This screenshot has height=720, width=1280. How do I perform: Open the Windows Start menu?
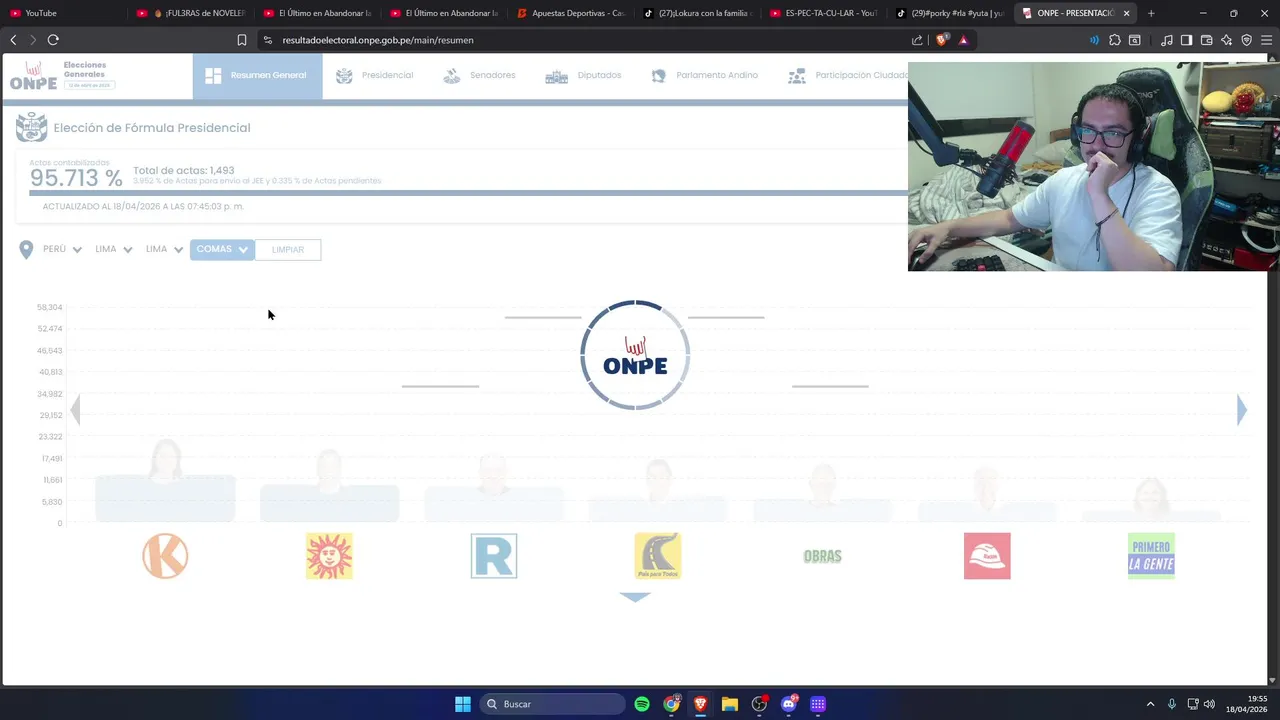(463, 704)
